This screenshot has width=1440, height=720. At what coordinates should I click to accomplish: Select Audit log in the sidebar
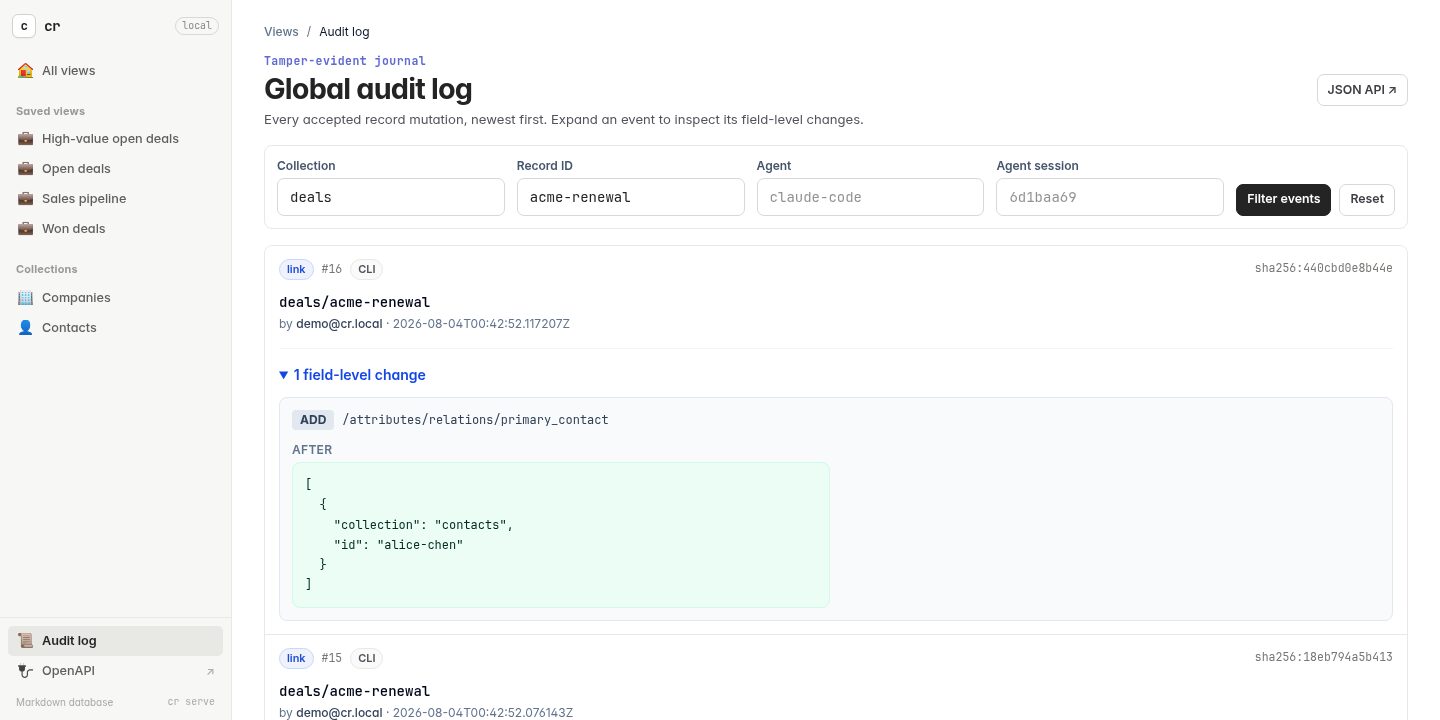pyautogui.click(x=115, y=641)
